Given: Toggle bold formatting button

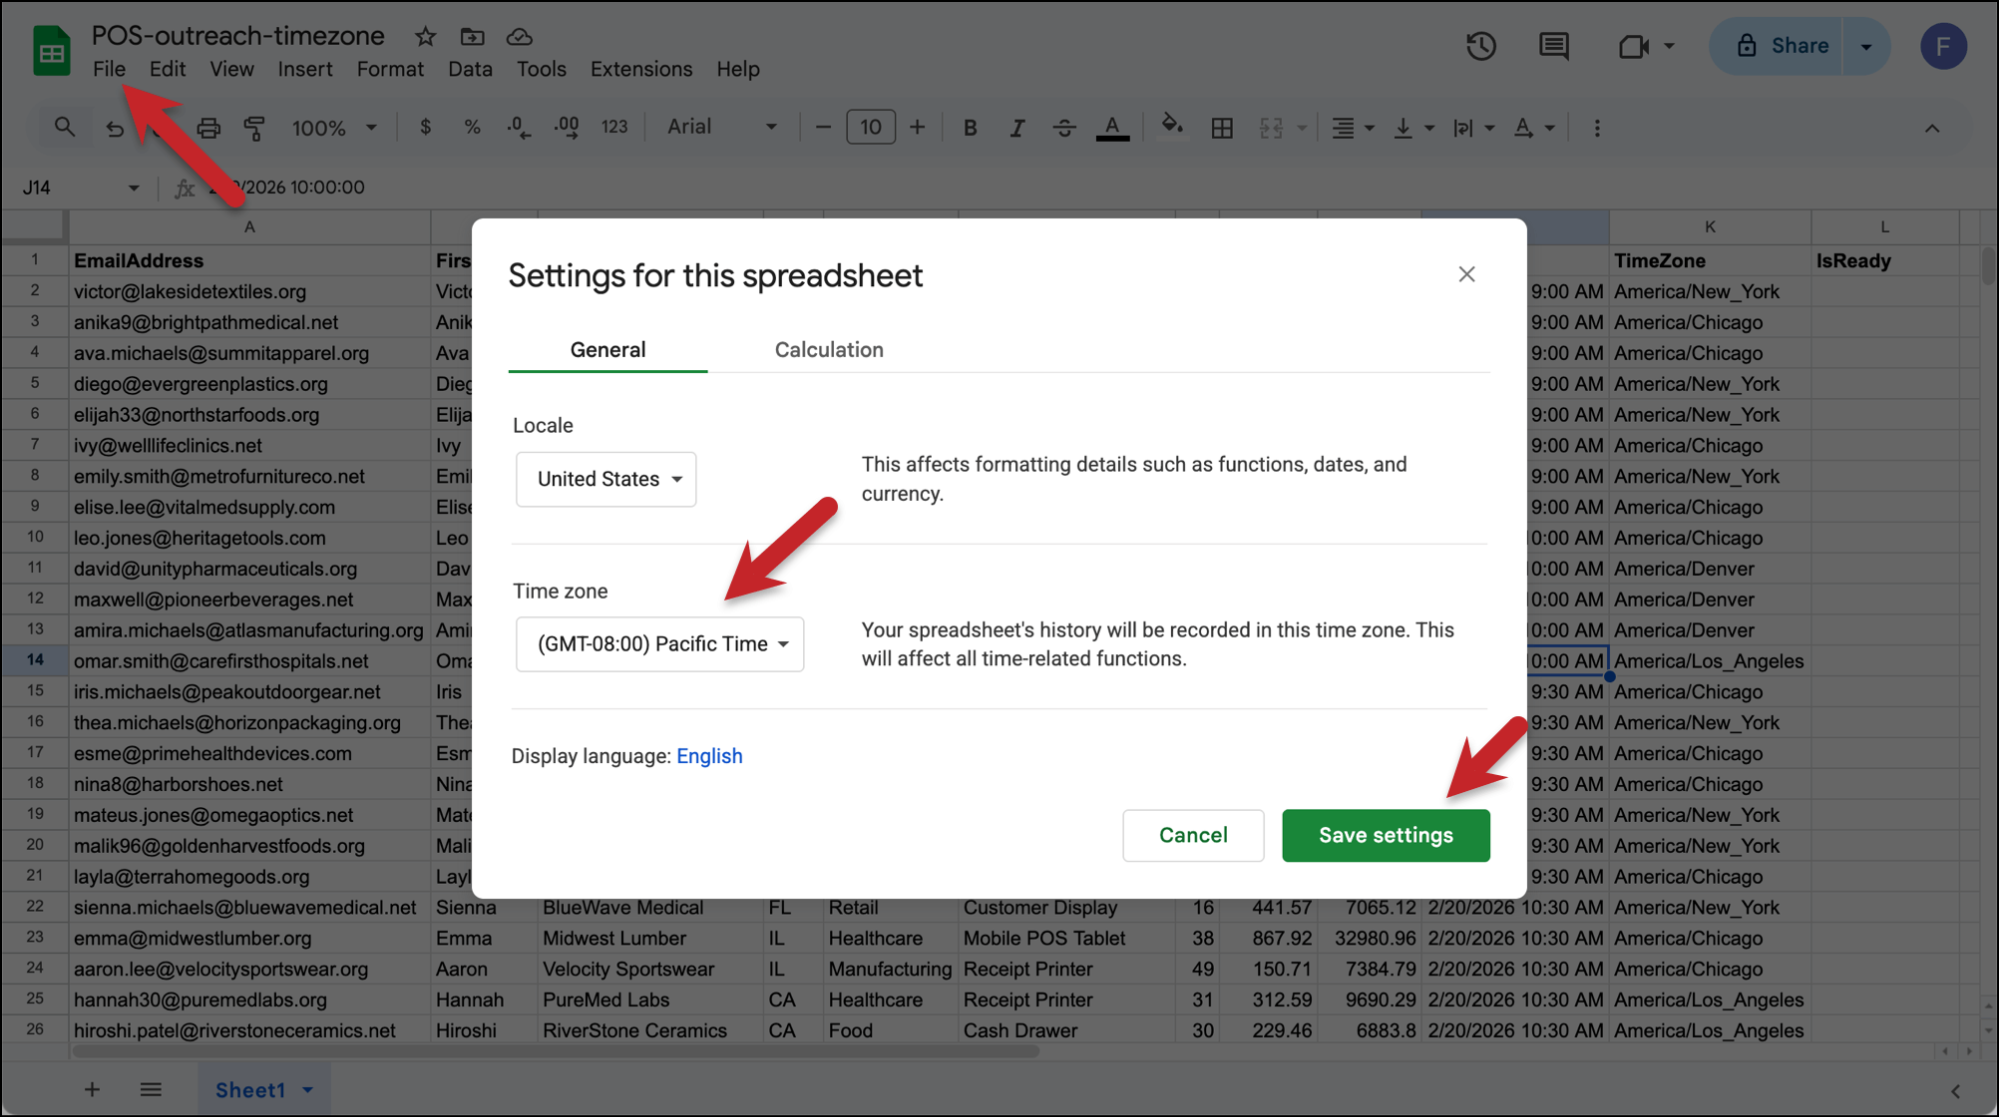Looking at the screenshot, I should click(x=969, y=128).
